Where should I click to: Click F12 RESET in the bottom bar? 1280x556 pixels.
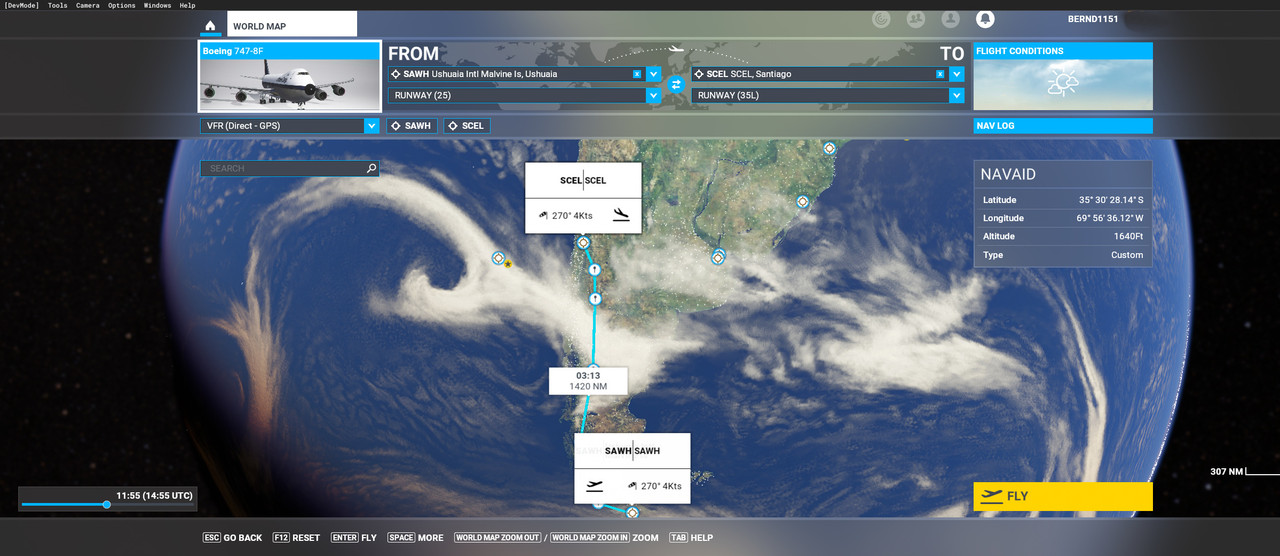pyautogui.click(x=295, y=538)
